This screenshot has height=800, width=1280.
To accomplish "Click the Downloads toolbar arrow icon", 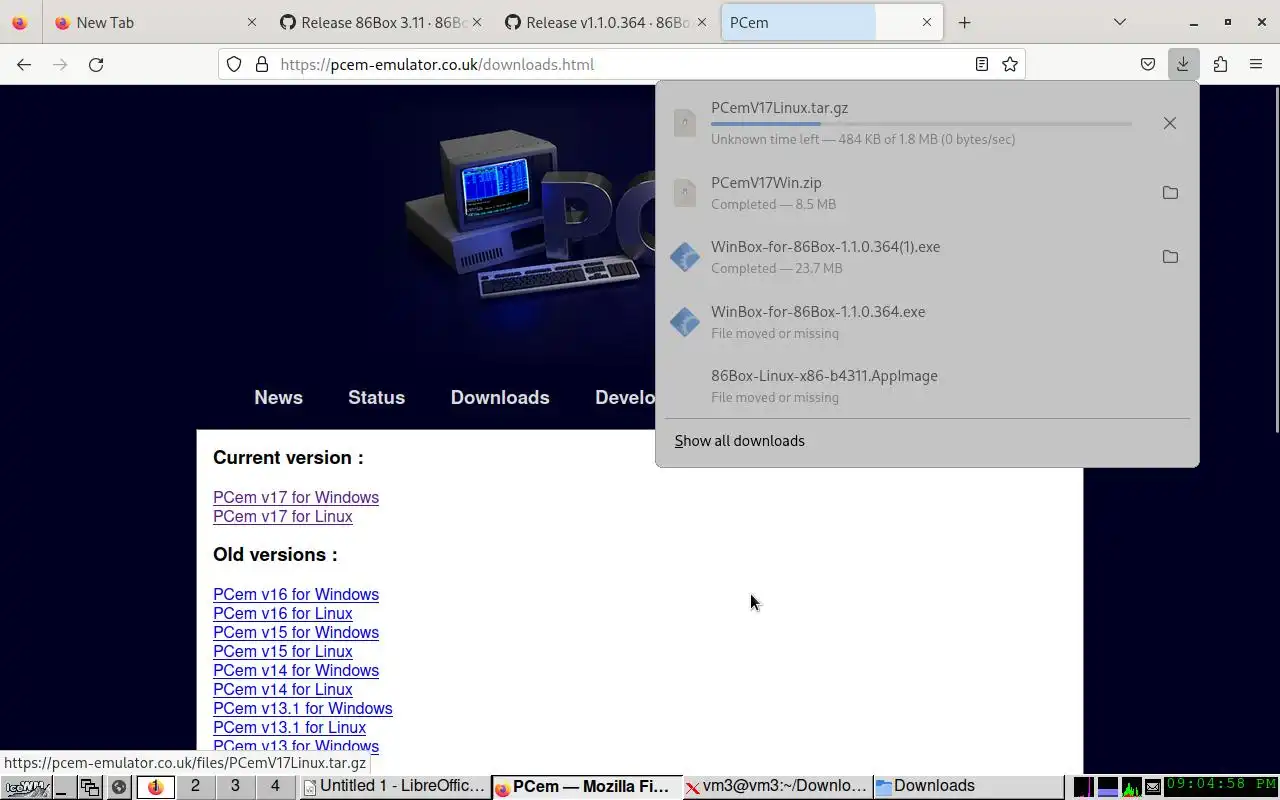I will coord(1183,64).
